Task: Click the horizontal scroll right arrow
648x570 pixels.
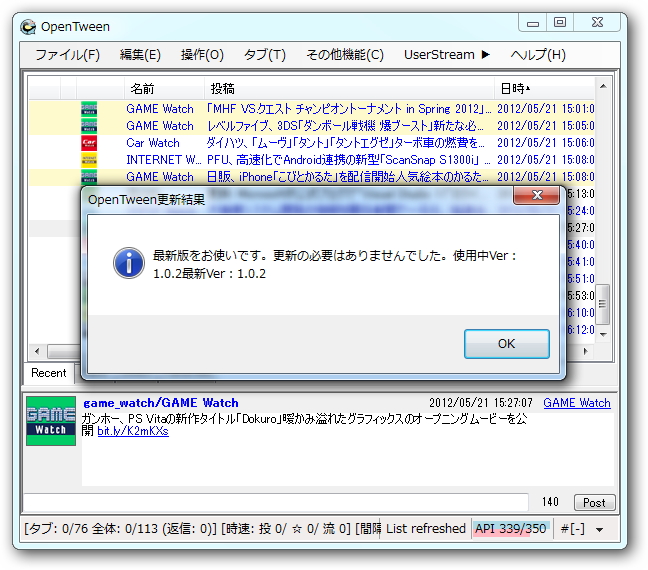Action: tap(586, 351)
